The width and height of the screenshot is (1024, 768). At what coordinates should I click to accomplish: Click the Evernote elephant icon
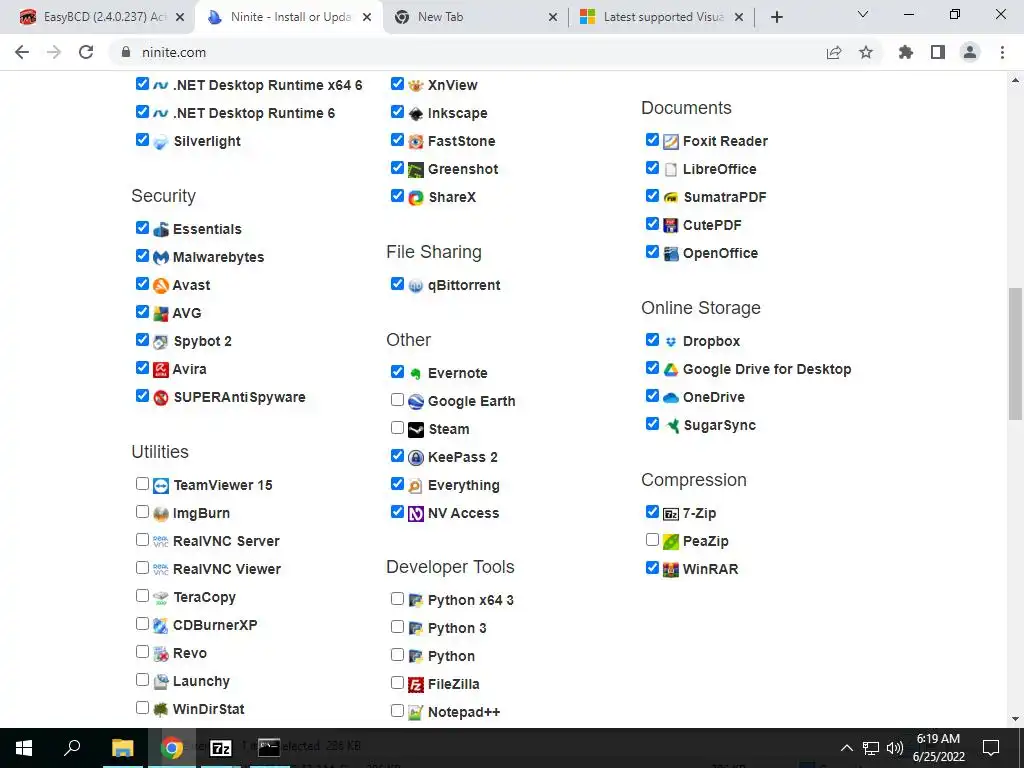tap(415, 374)
